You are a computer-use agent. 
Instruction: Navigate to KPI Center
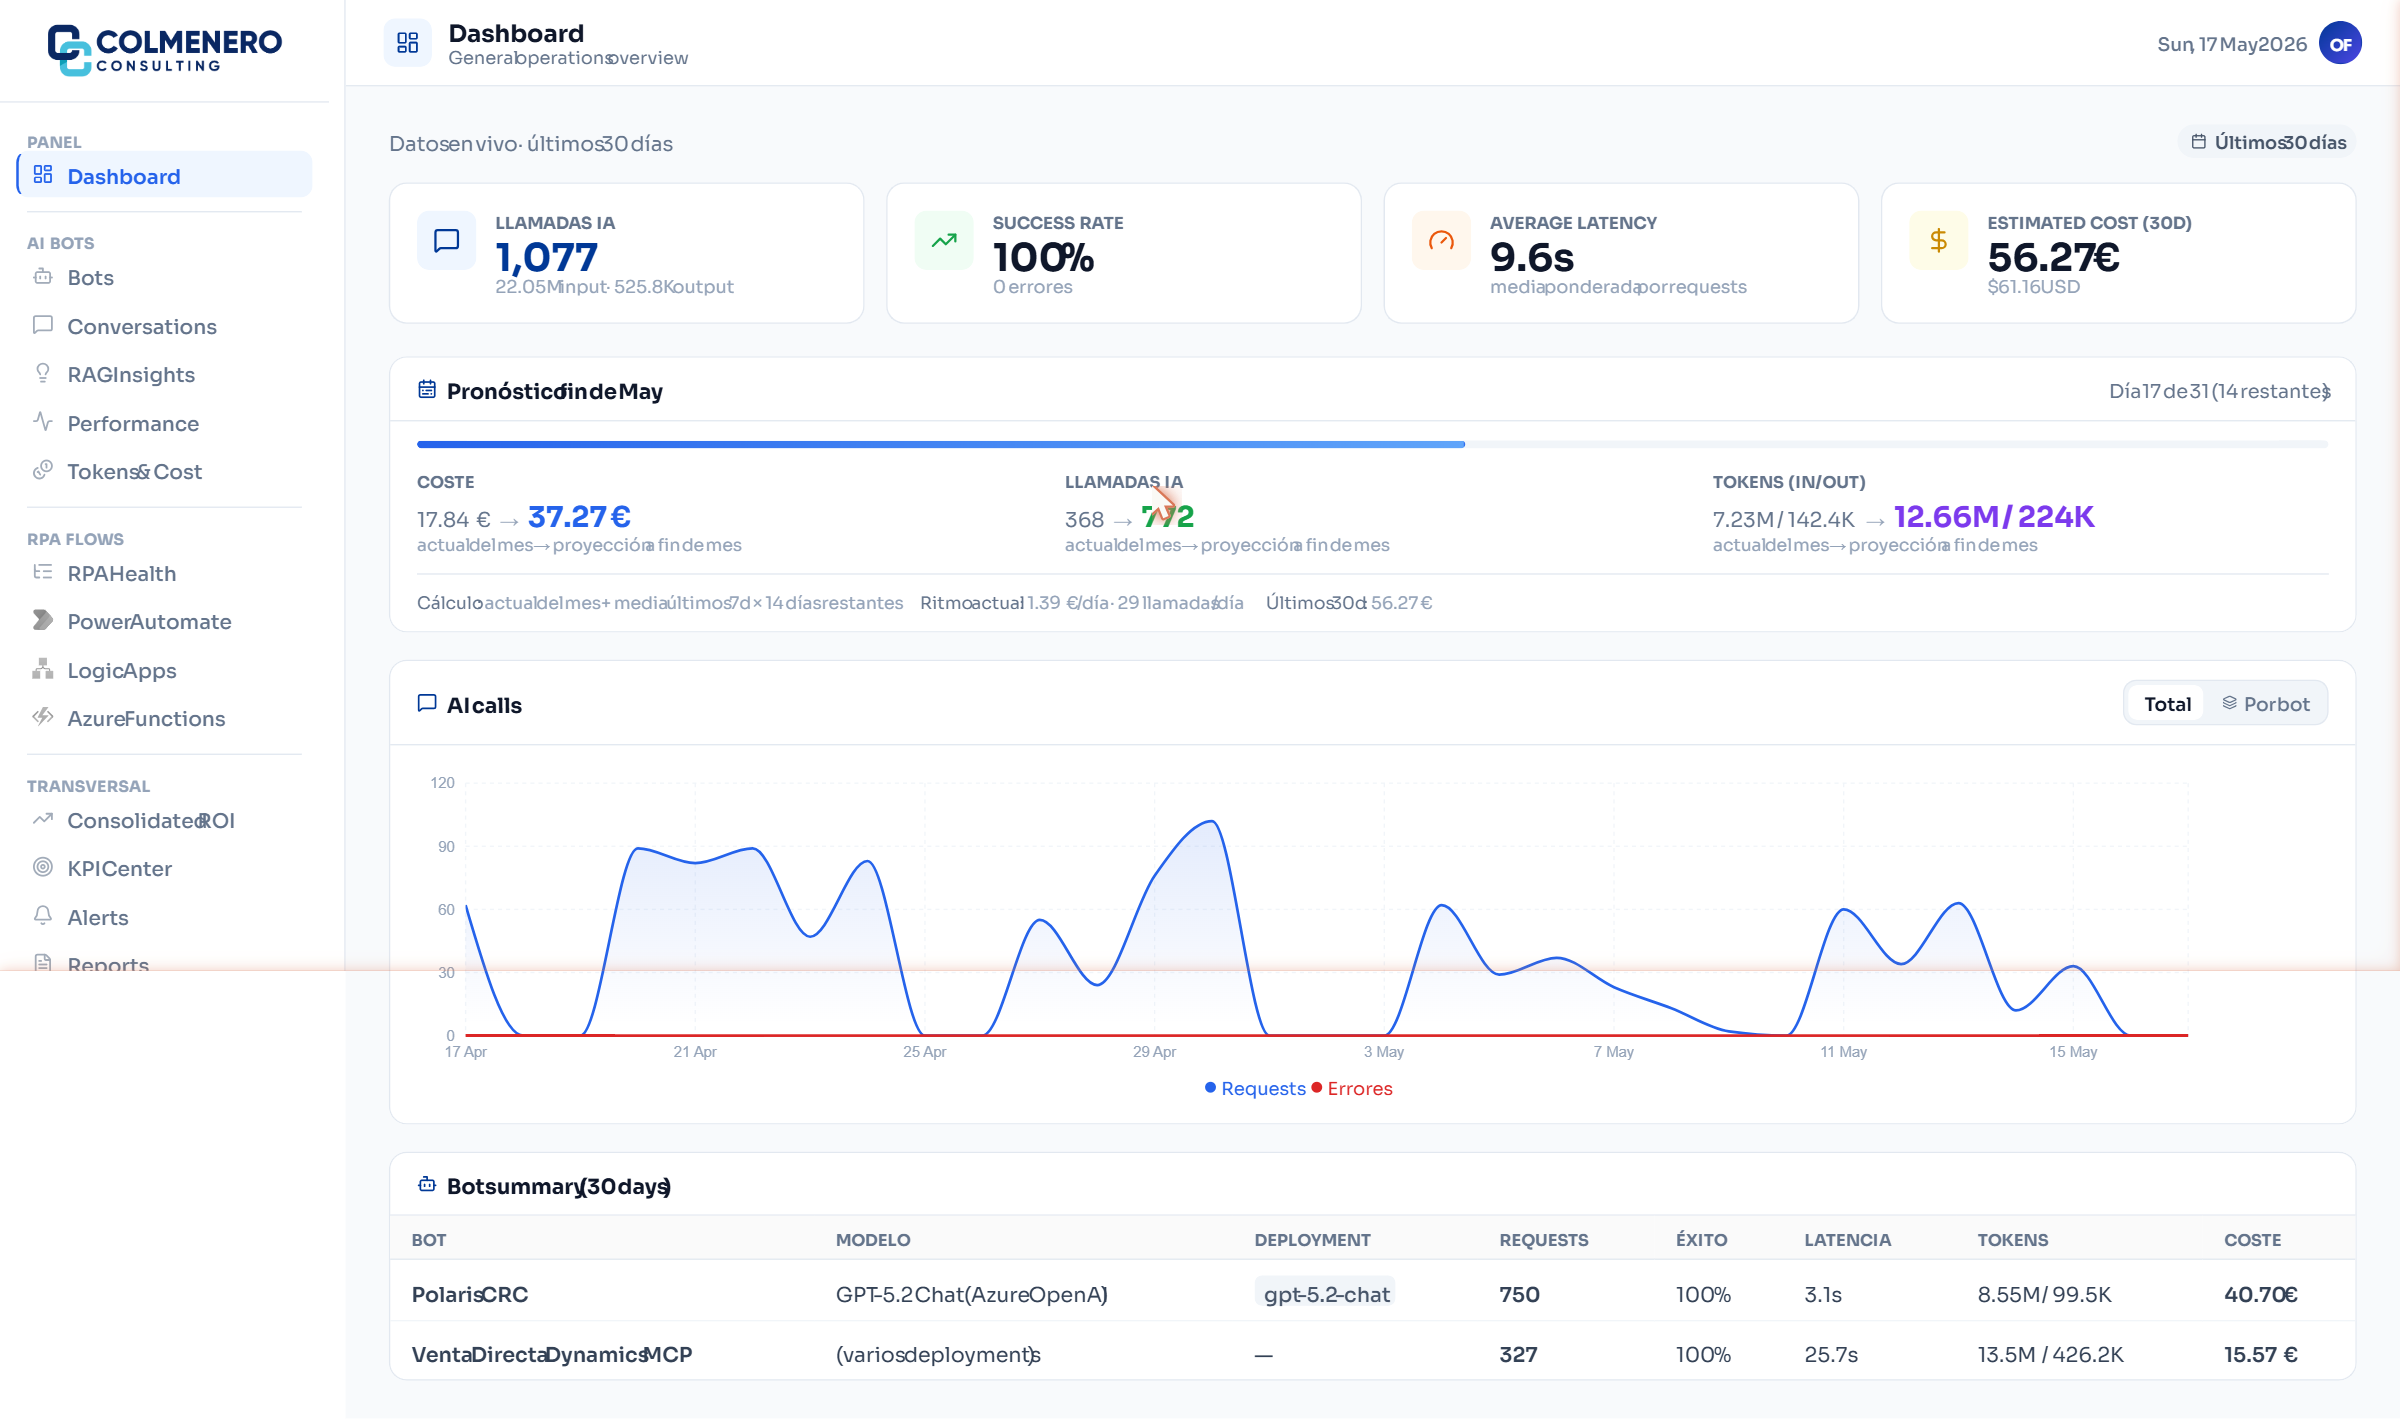coord(165,868)
